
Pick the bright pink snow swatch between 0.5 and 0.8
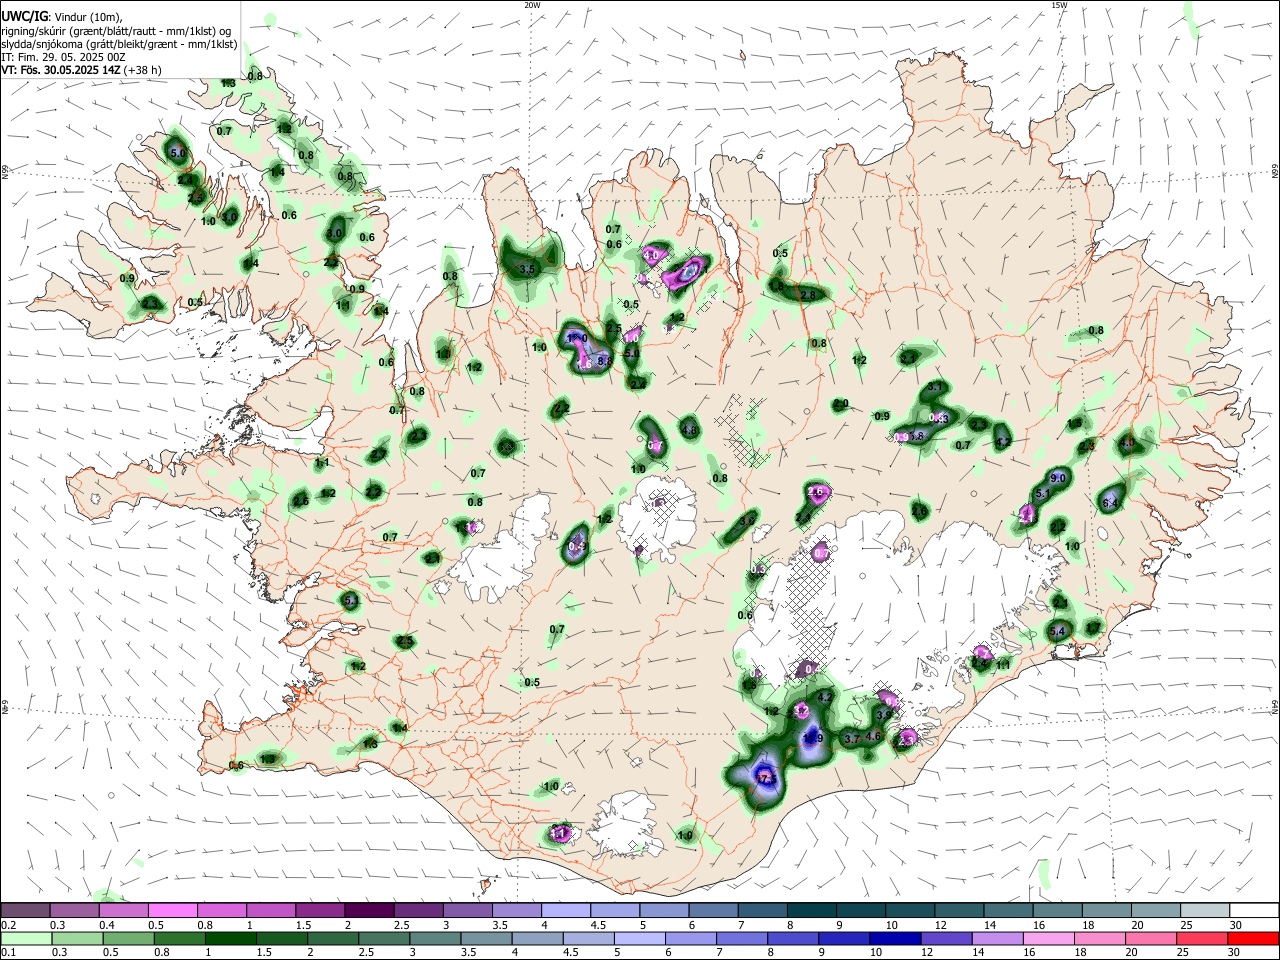[172, 911]
